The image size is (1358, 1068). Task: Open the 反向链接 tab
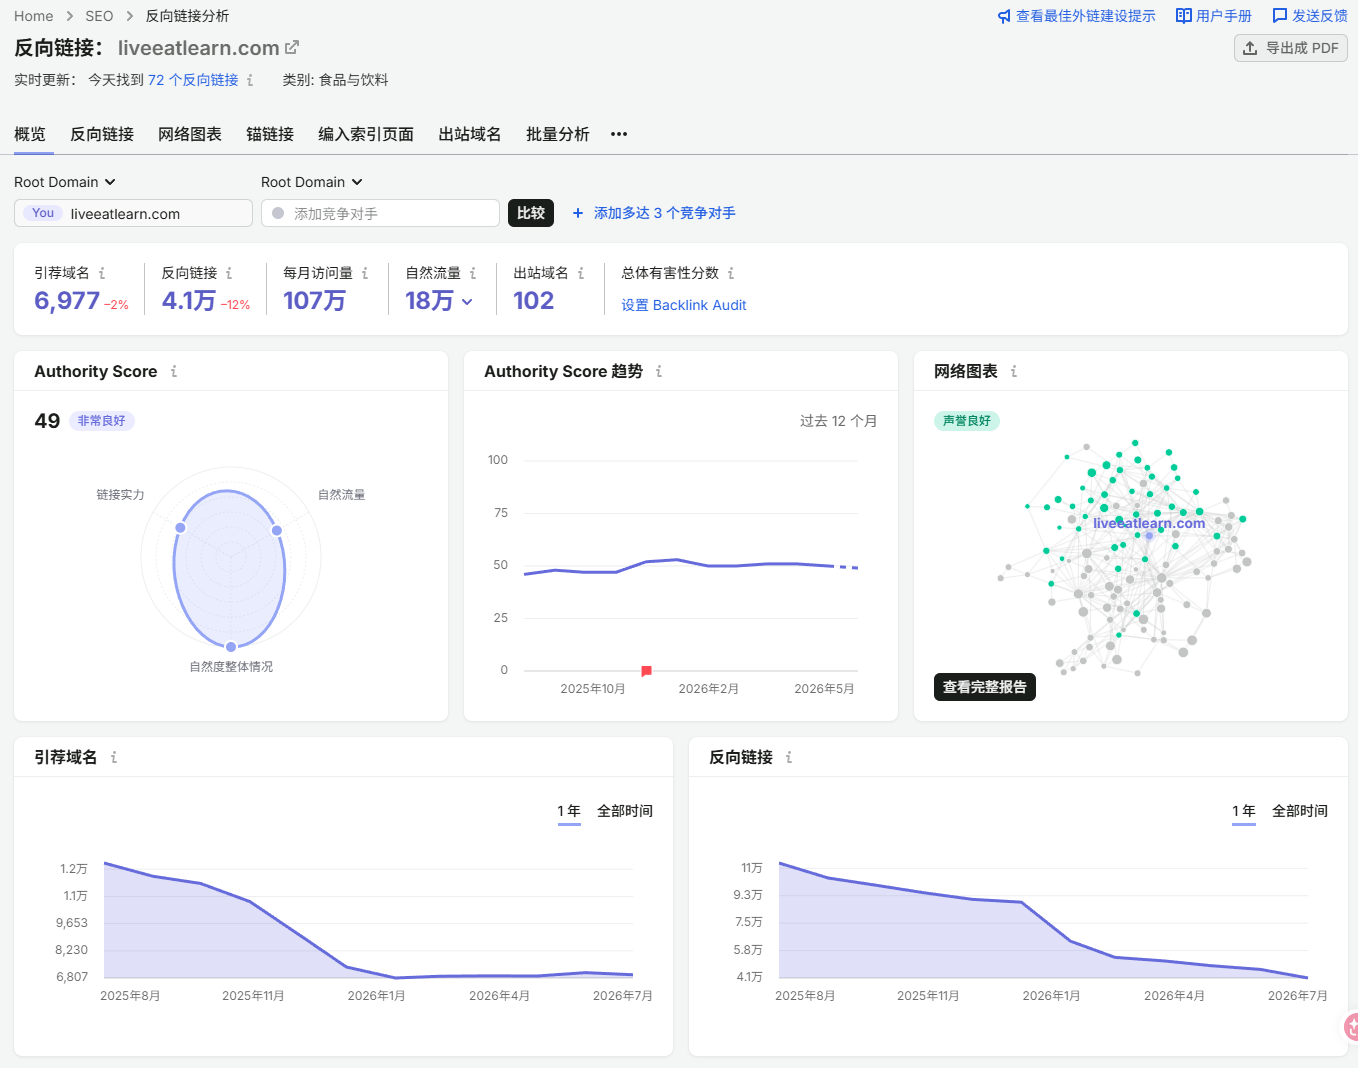[102, 134]
